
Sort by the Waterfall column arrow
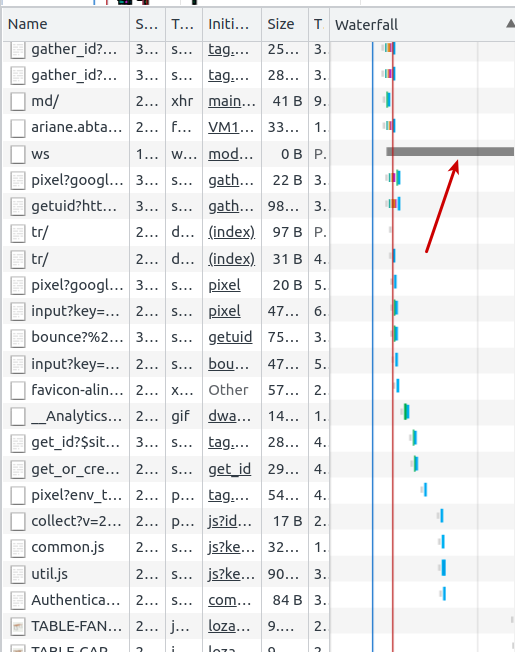point(510,24)
